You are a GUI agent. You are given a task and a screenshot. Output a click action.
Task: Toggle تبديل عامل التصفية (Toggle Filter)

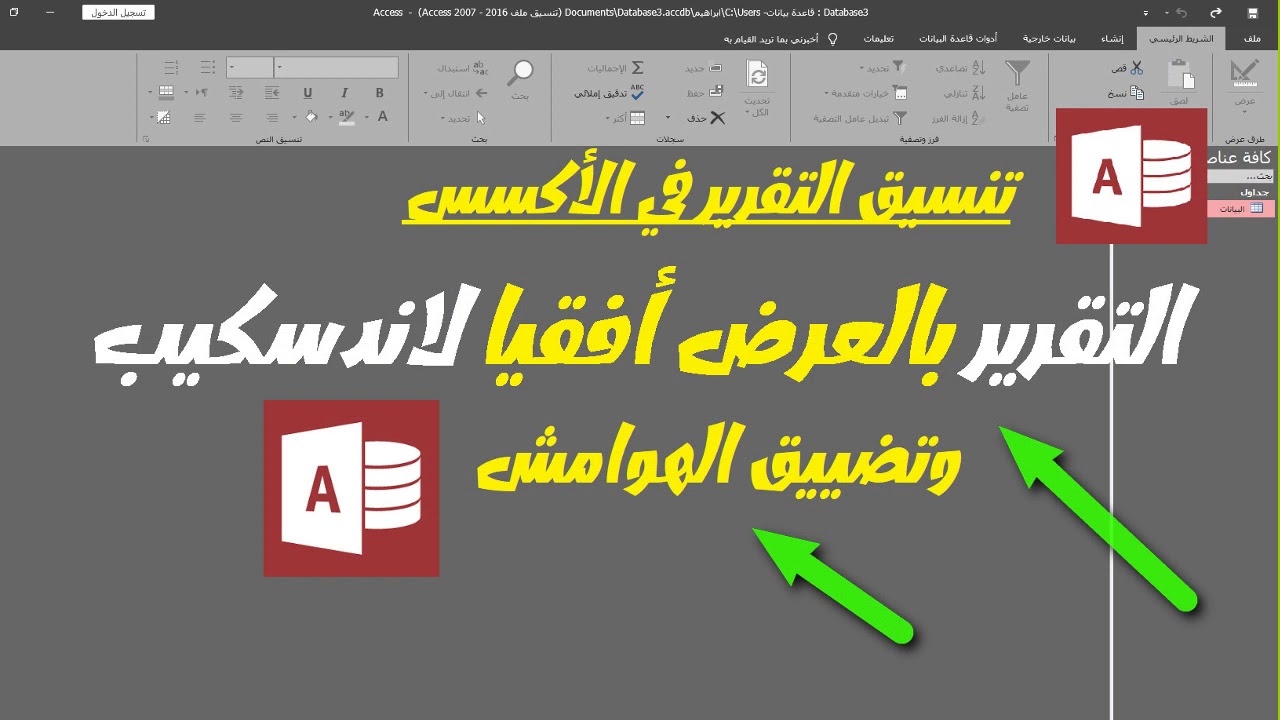(859, 118)
